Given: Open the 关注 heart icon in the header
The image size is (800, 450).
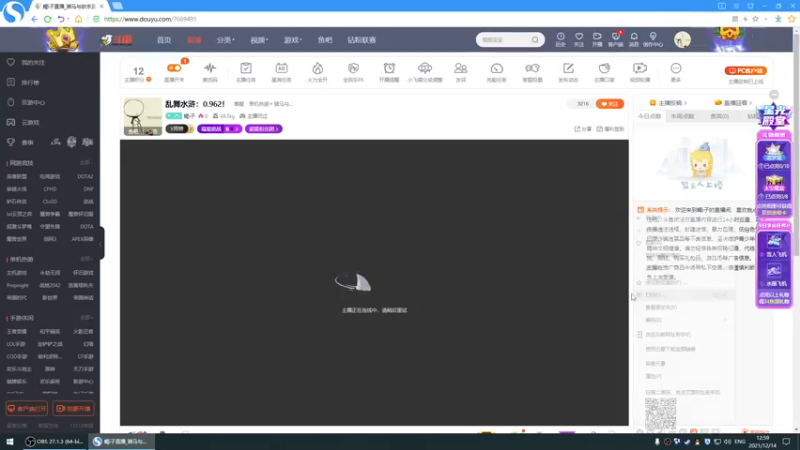Looking at the screenshot, I should coord(579,39).
